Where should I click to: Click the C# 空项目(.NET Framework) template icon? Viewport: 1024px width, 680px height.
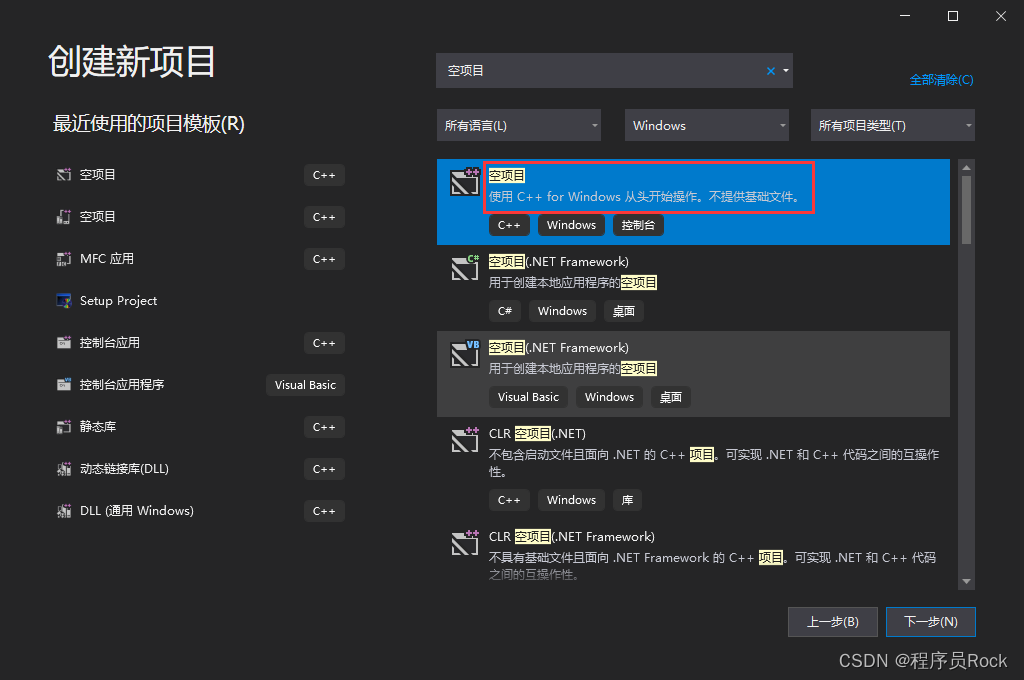coord(465,268)
